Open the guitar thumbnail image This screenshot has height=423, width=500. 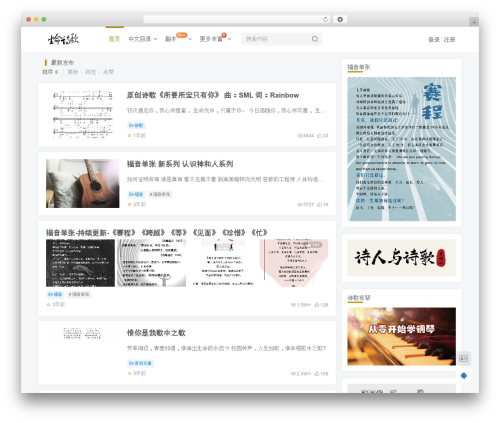(83, 183)
